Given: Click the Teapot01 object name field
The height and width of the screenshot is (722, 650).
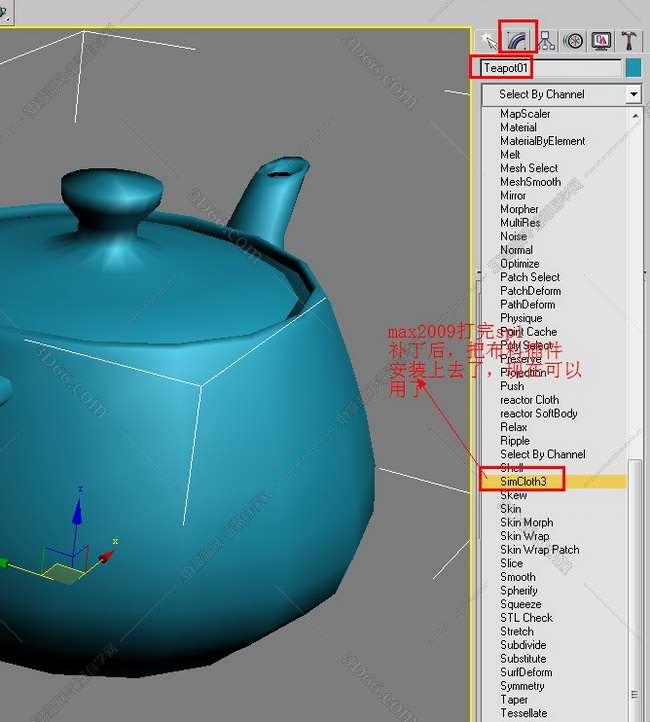Looking at the screenshot, I should coord(548,68).
